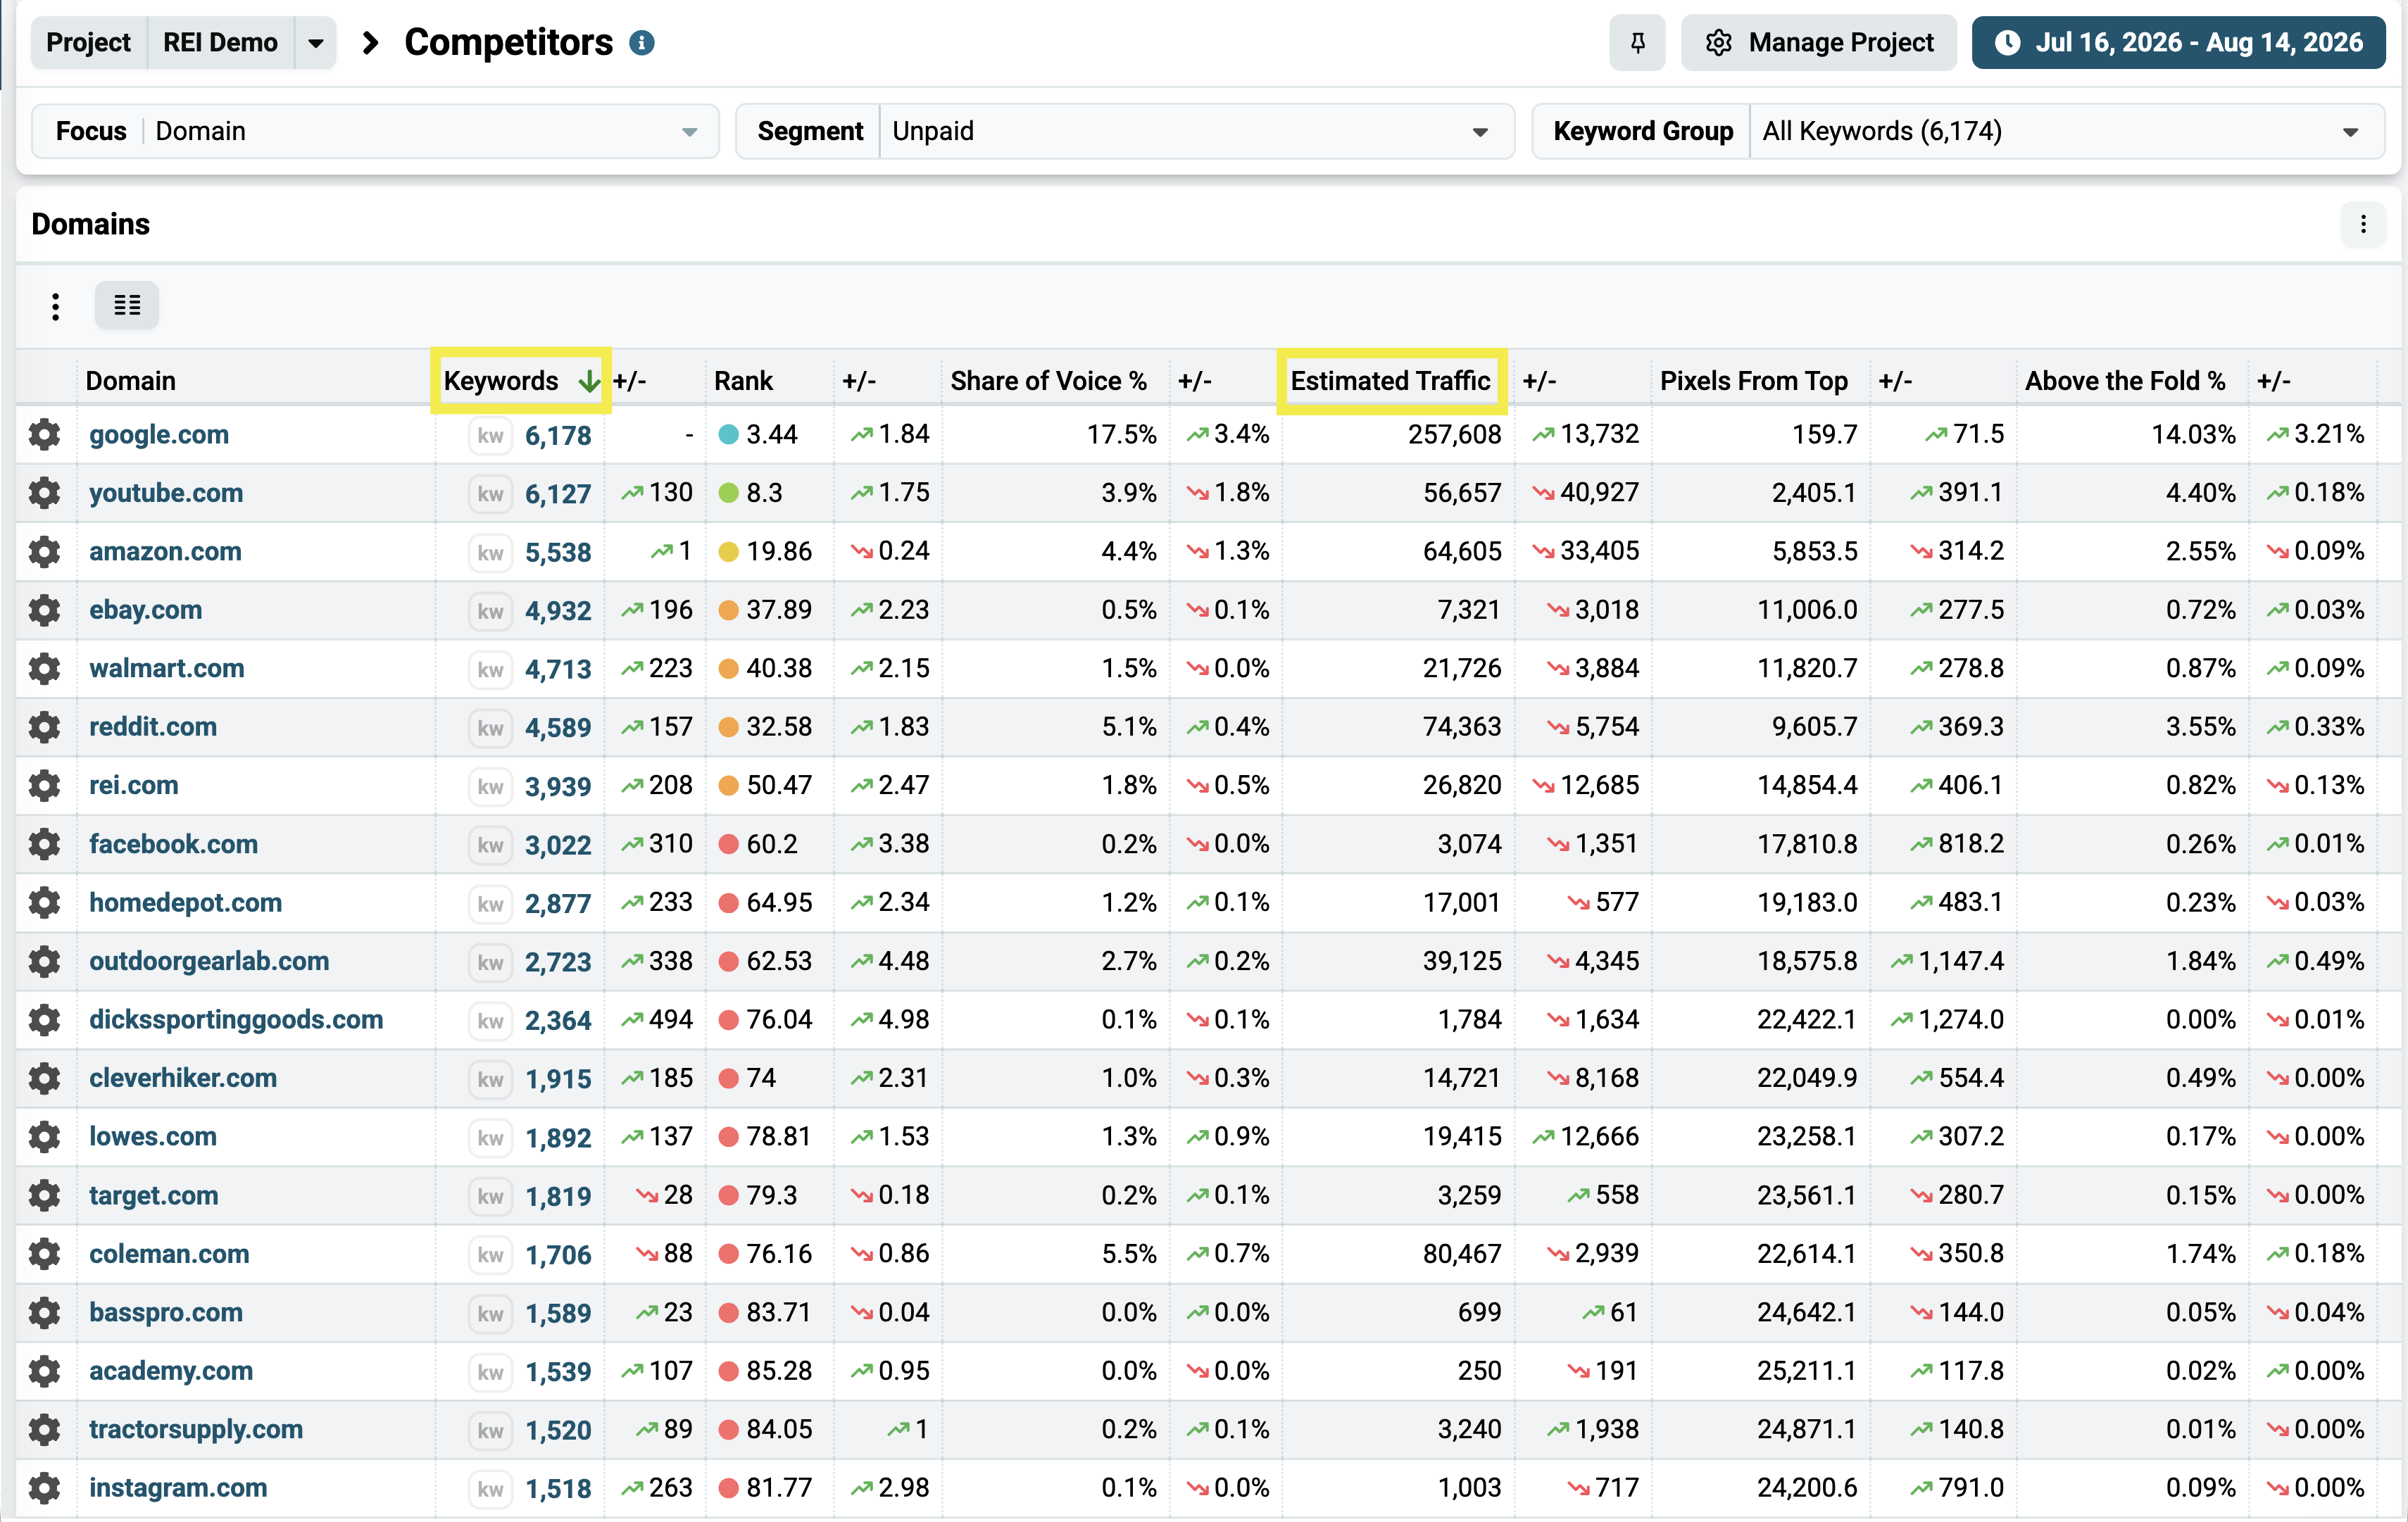Open the Keyword Group All Keywords dropdown
The image size is (2408, 1522).
[1958, 131]
